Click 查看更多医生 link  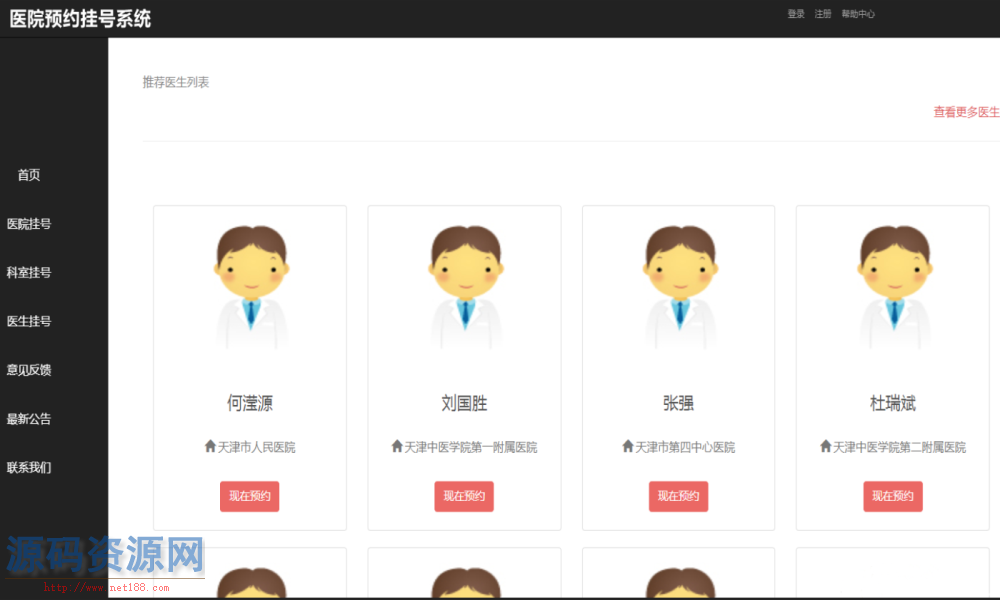click(966, 112)
